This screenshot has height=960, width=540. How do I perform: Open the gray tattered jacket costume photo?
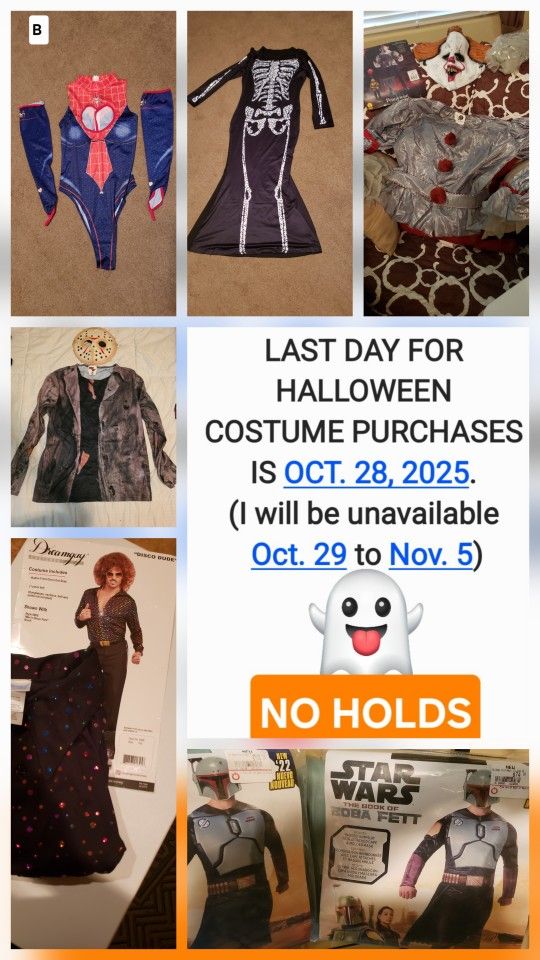[93, 427]
